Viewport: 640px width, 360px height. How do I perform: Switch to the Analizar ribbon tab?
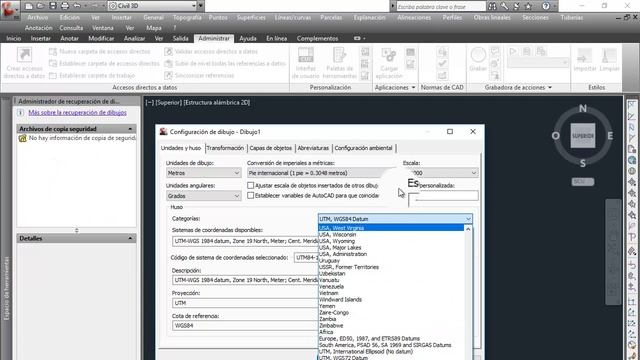point(134,38)
